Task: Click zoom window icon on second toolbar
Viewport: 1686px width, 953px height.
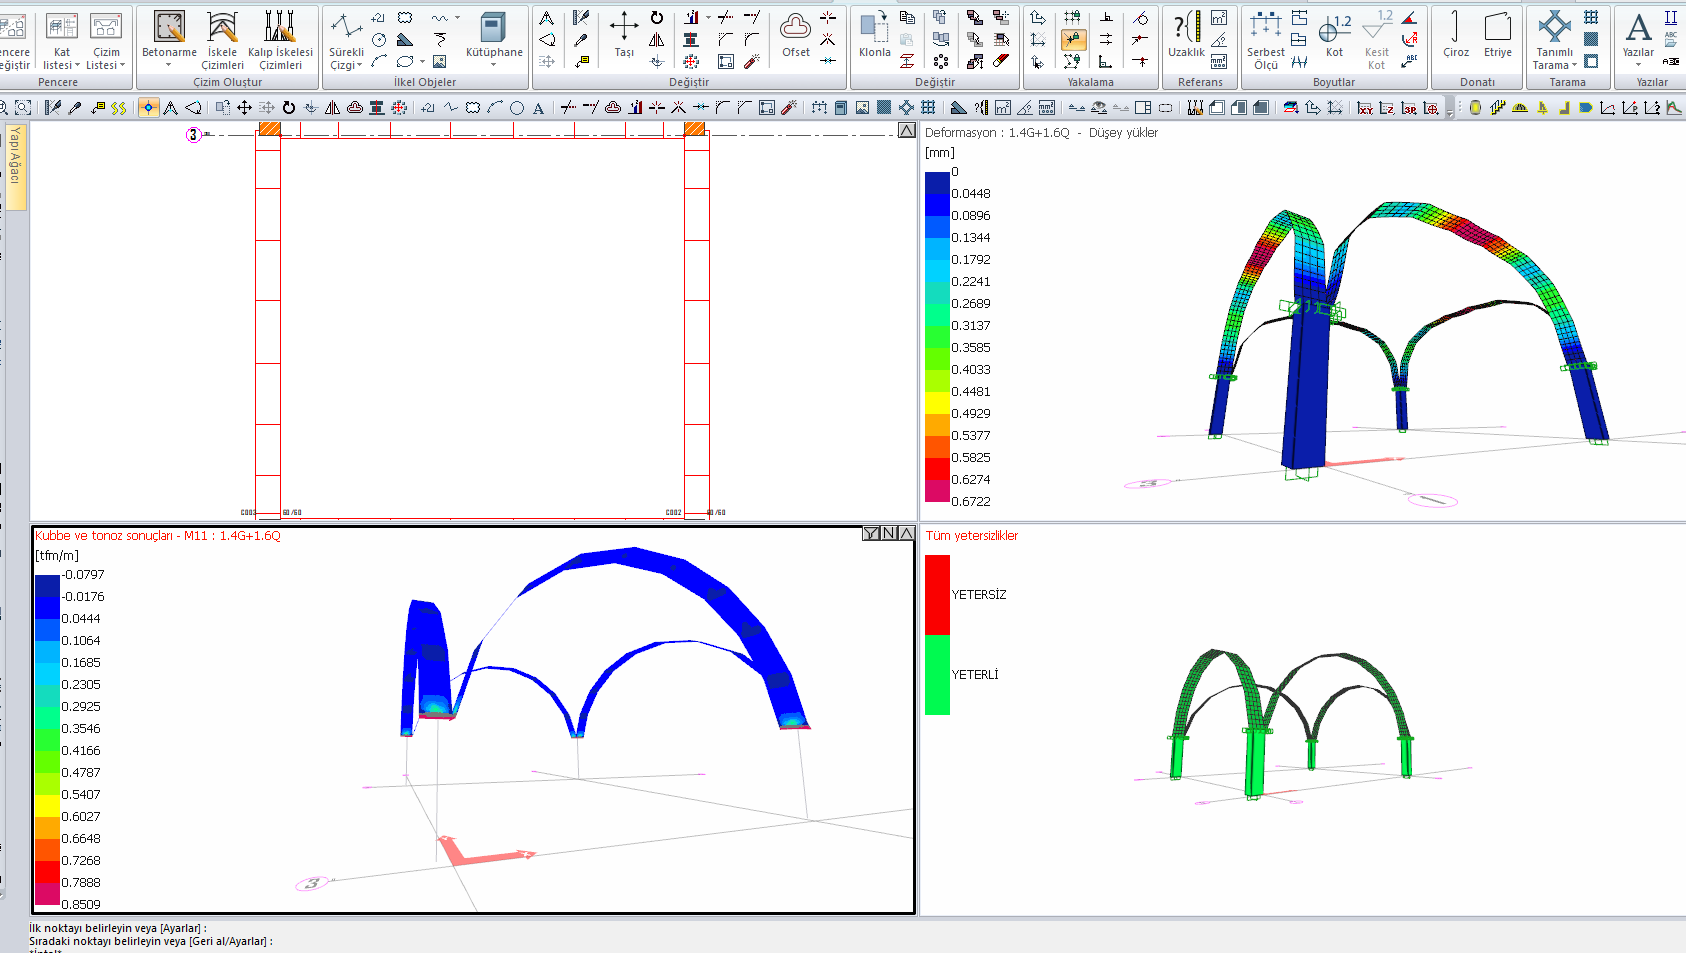Action: click(x=23, y=107)
